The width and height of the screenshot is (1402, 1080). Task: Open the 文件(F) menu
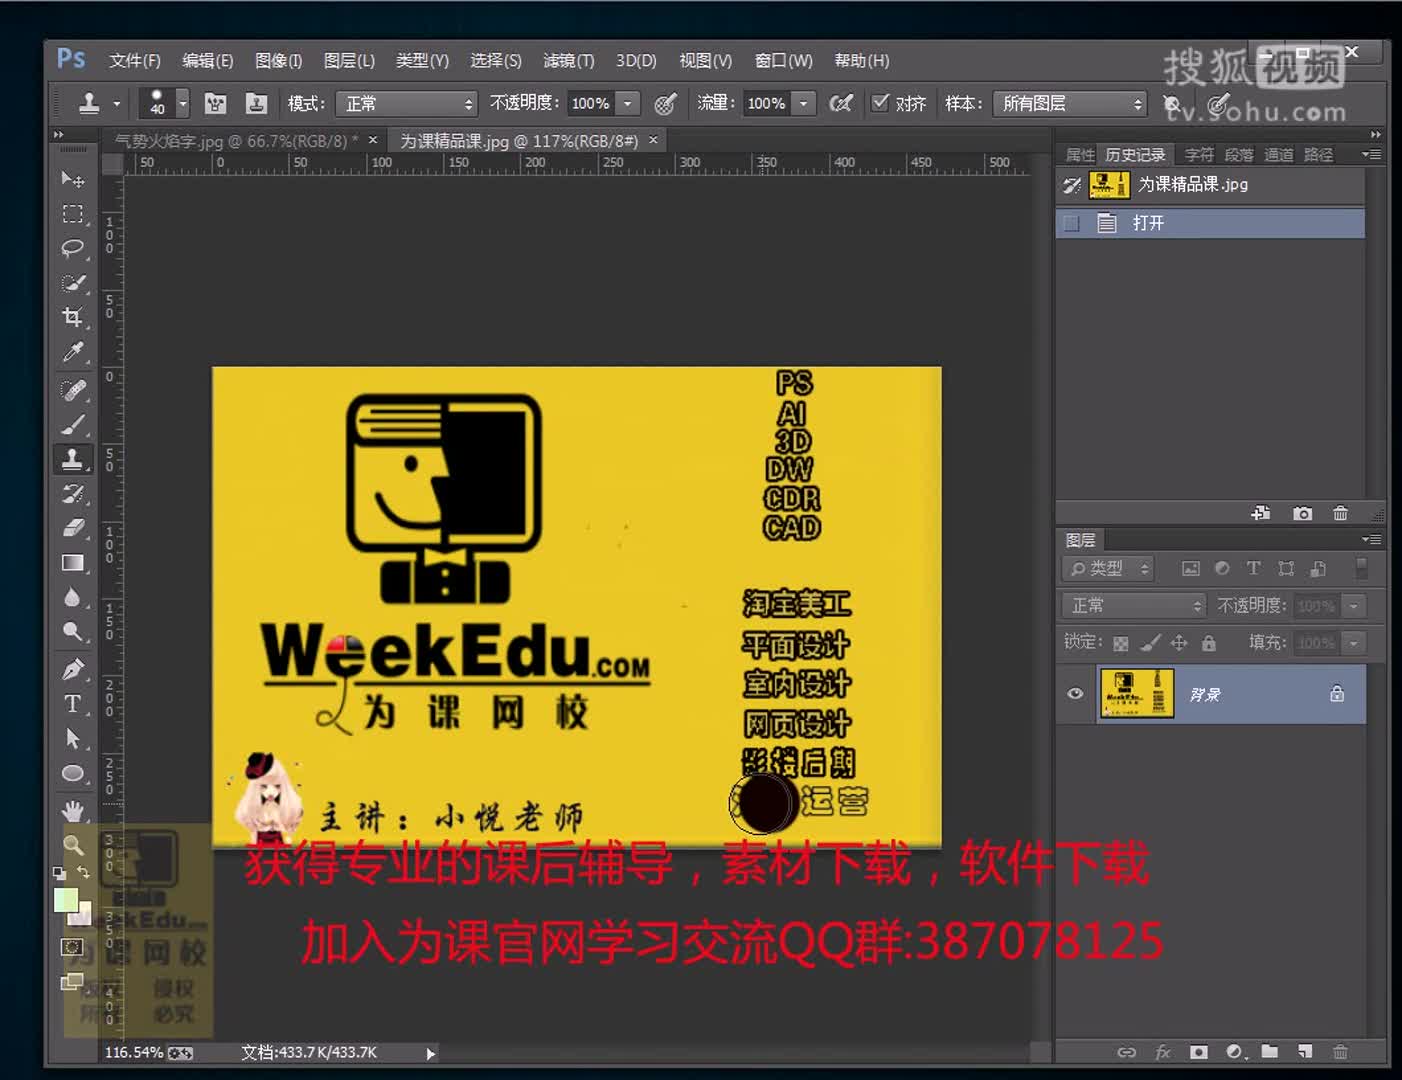[135, 60]
